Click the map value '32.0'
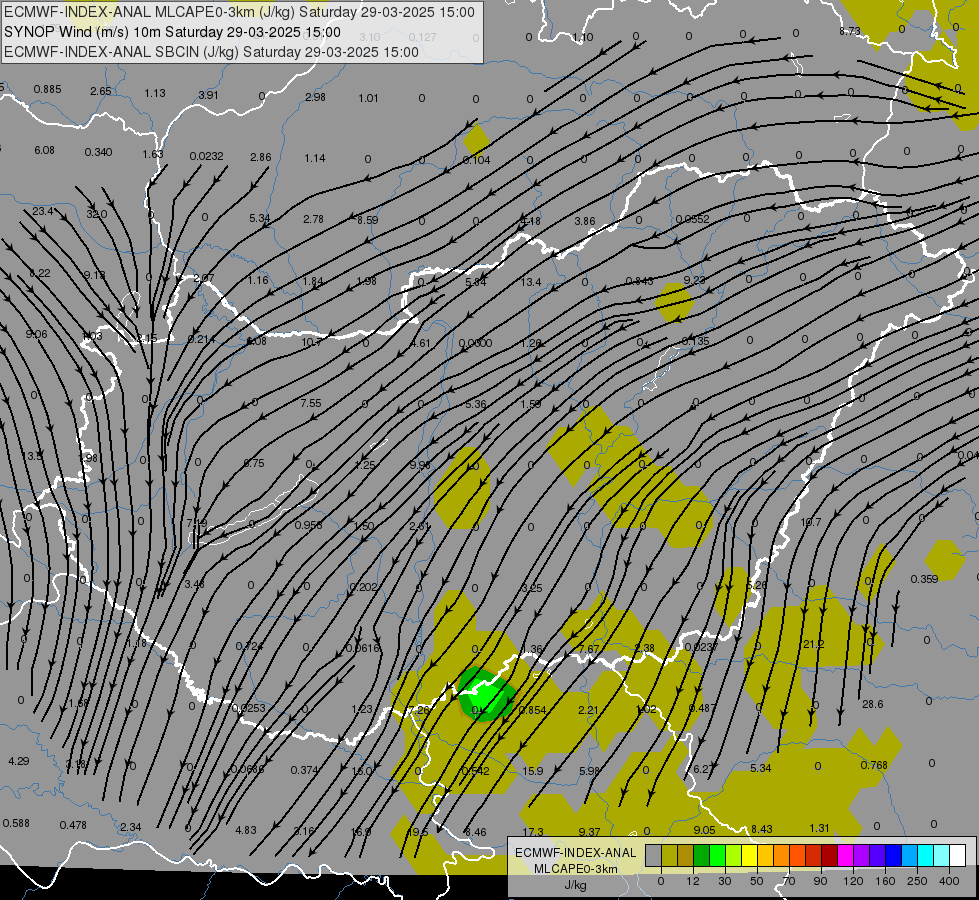 pos(97,214)
